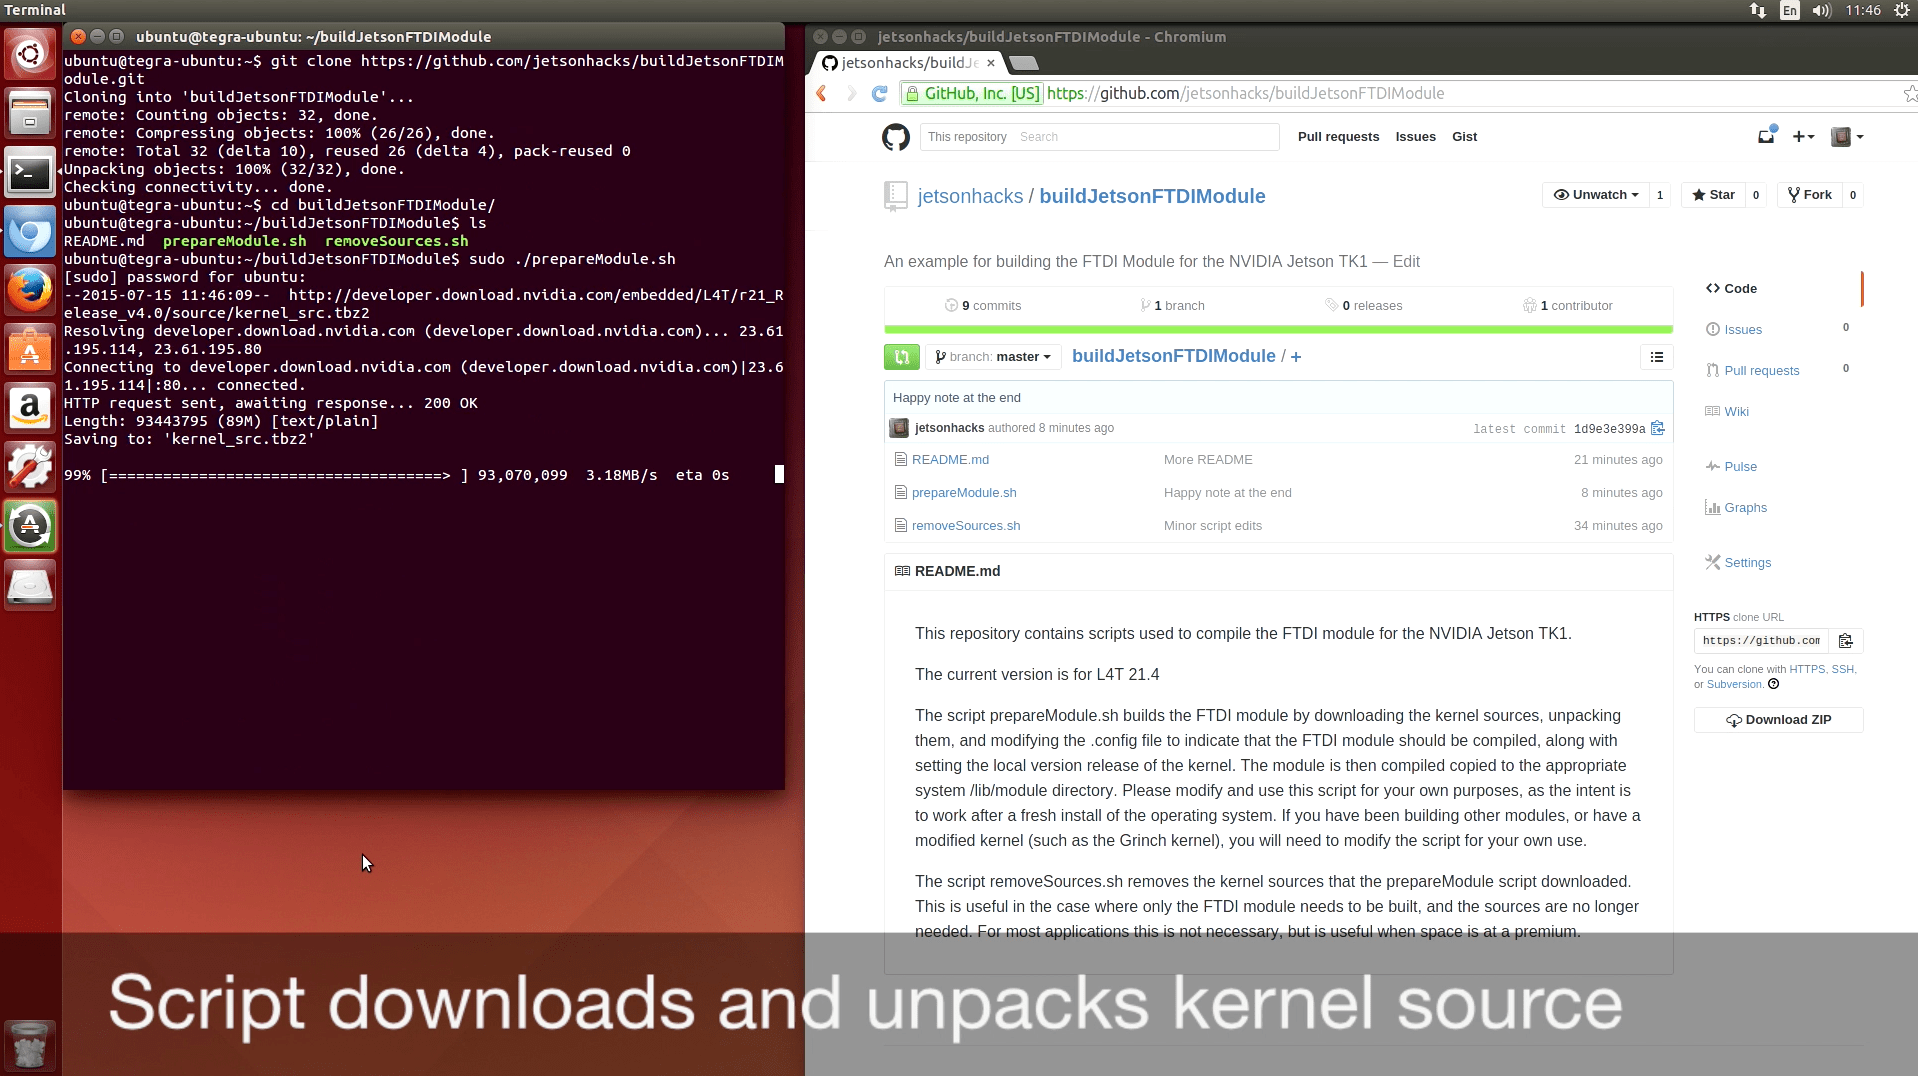Open the repository Settings tab

pos(1738,562)
